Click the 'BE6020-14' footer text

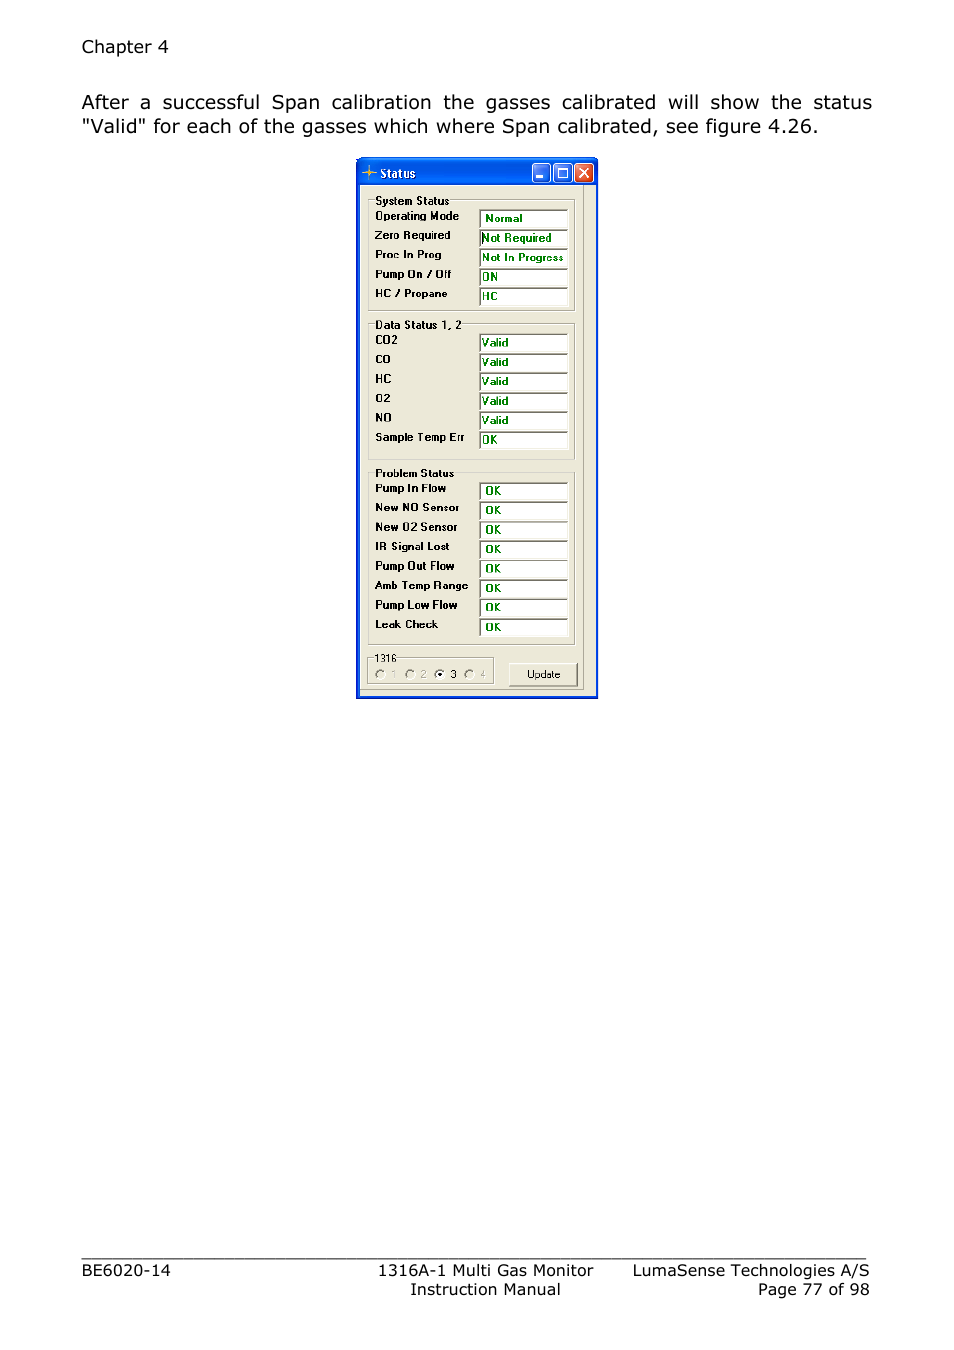coord(126,1270)
